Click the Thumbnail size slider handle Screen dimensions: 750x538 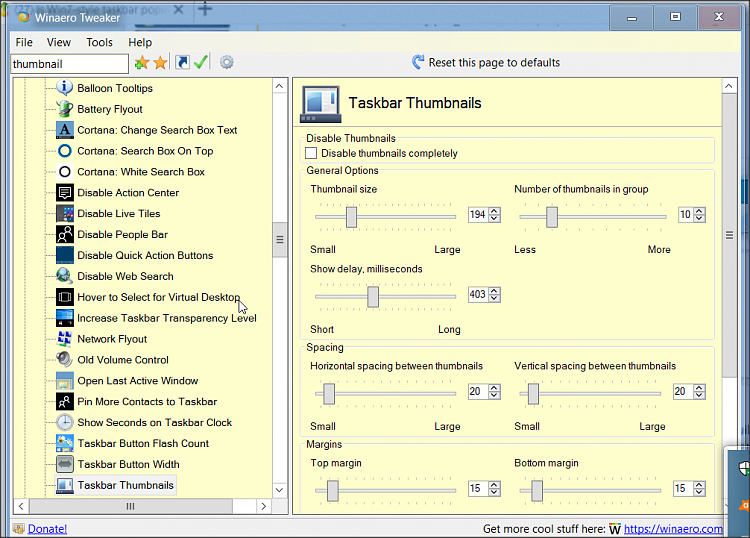(352, 217)
